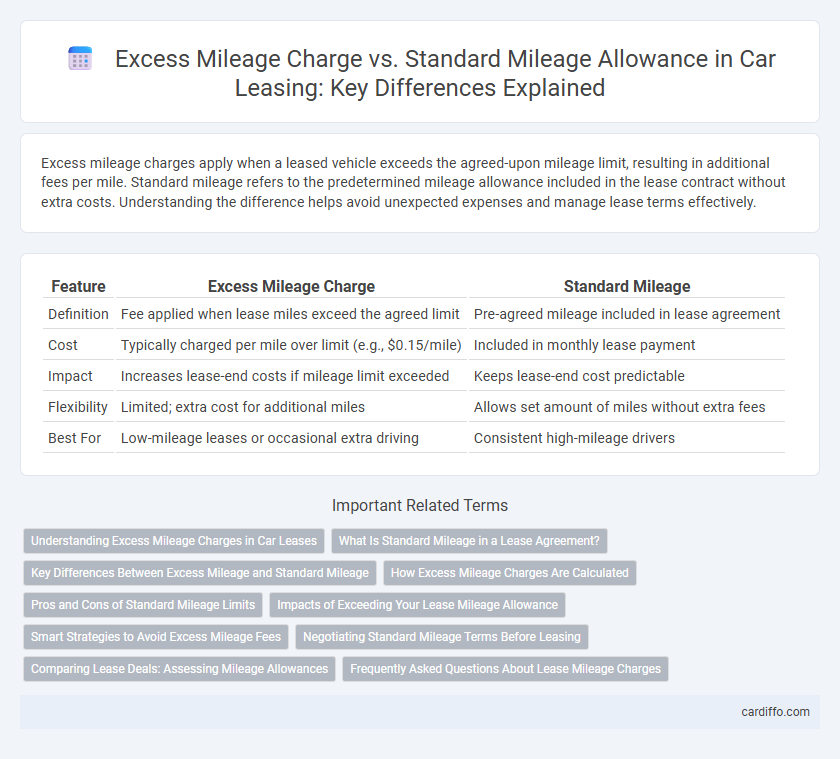Click 'Pros and Cons of Standard Mileage Limits'
The height and width of the screenshot is (759, 840).
143,605
